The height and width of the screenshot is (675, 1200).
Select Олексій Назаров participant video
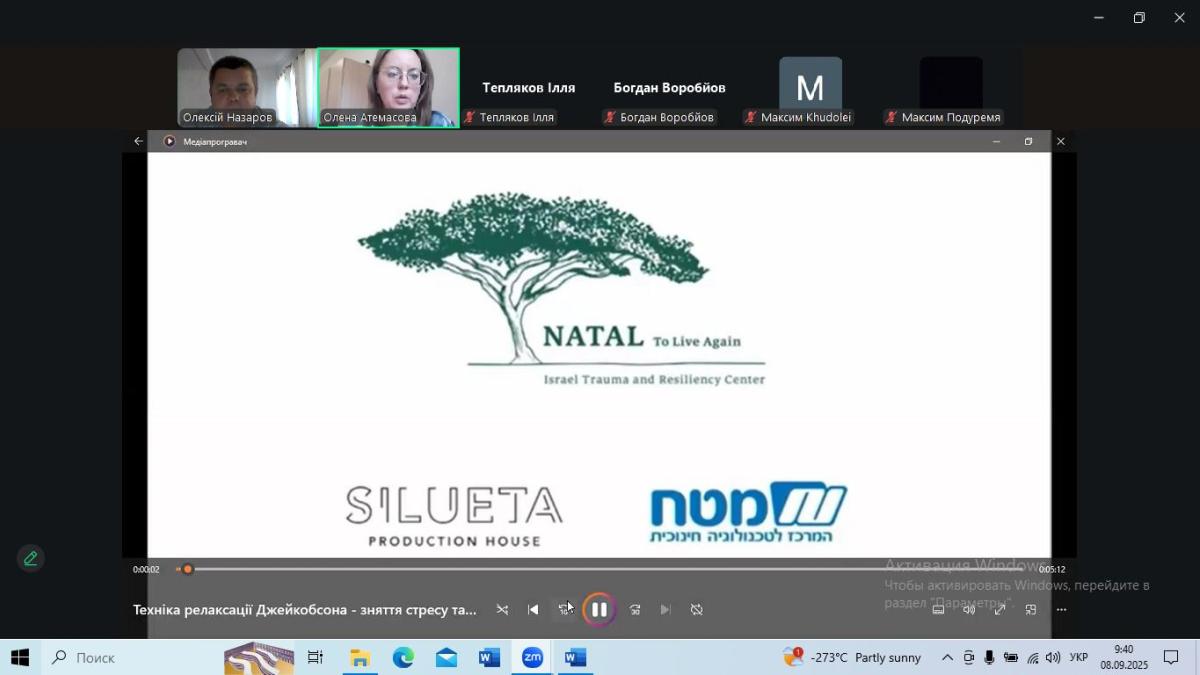tap(246, 87)
